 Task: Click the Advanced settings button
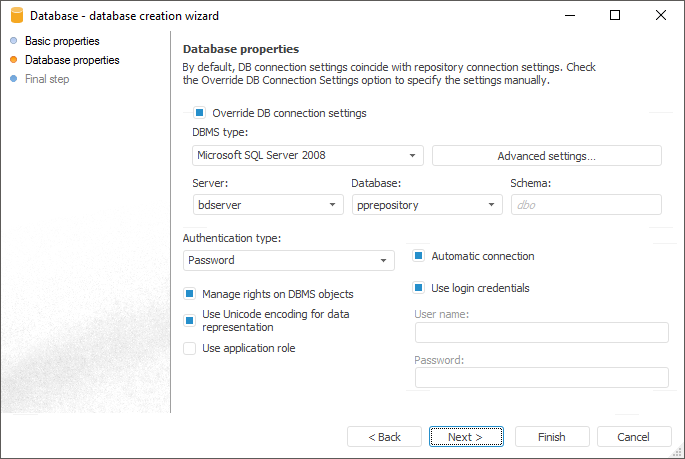pos(546,156)
